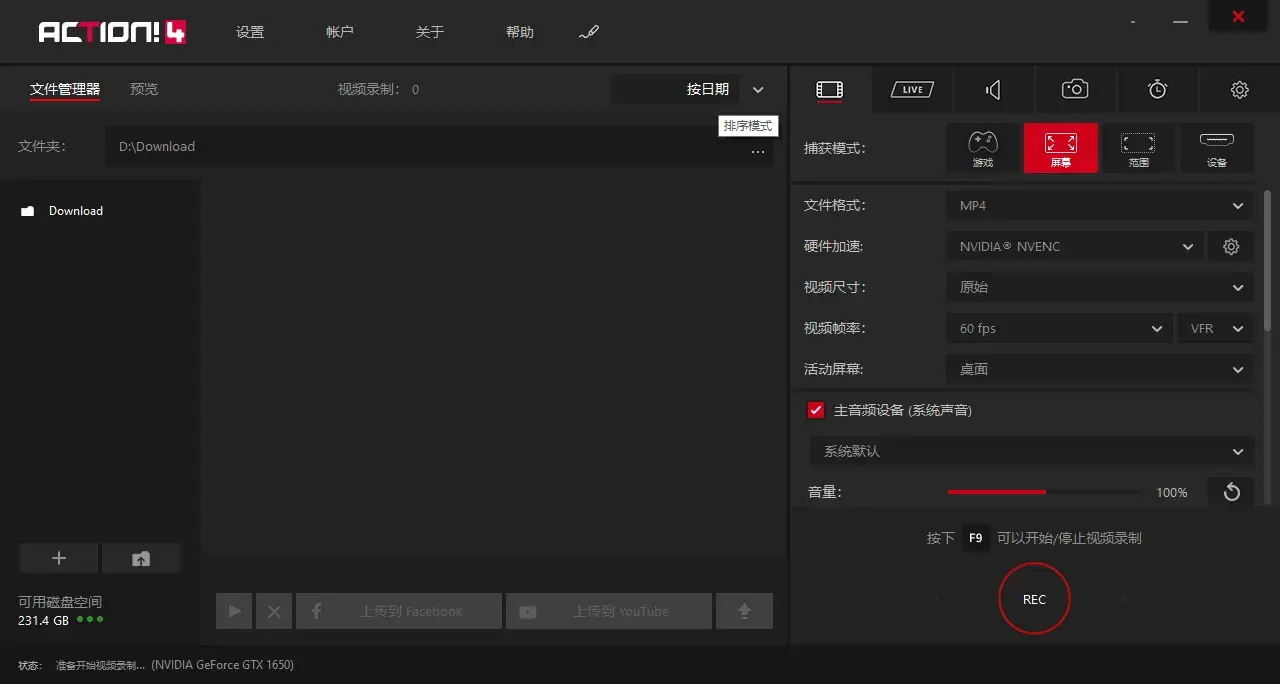The width and height of the screenshot is (1280, 684).
Task: Click the ACTION! 4 logo
Action: pyautogui.click(x=112, y=33)
